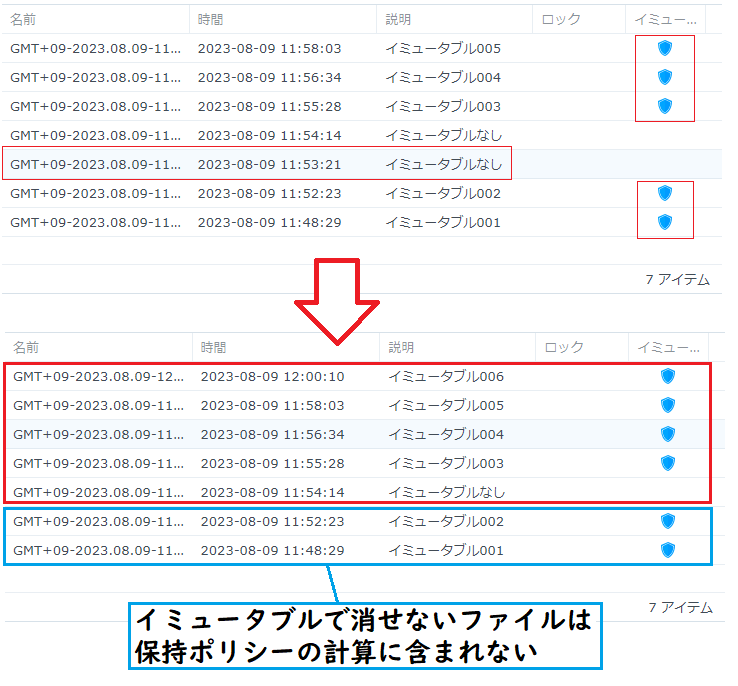Click the shield icon for イミュータブル001 in lower table

pyautogui.click(x=668, y=550)
